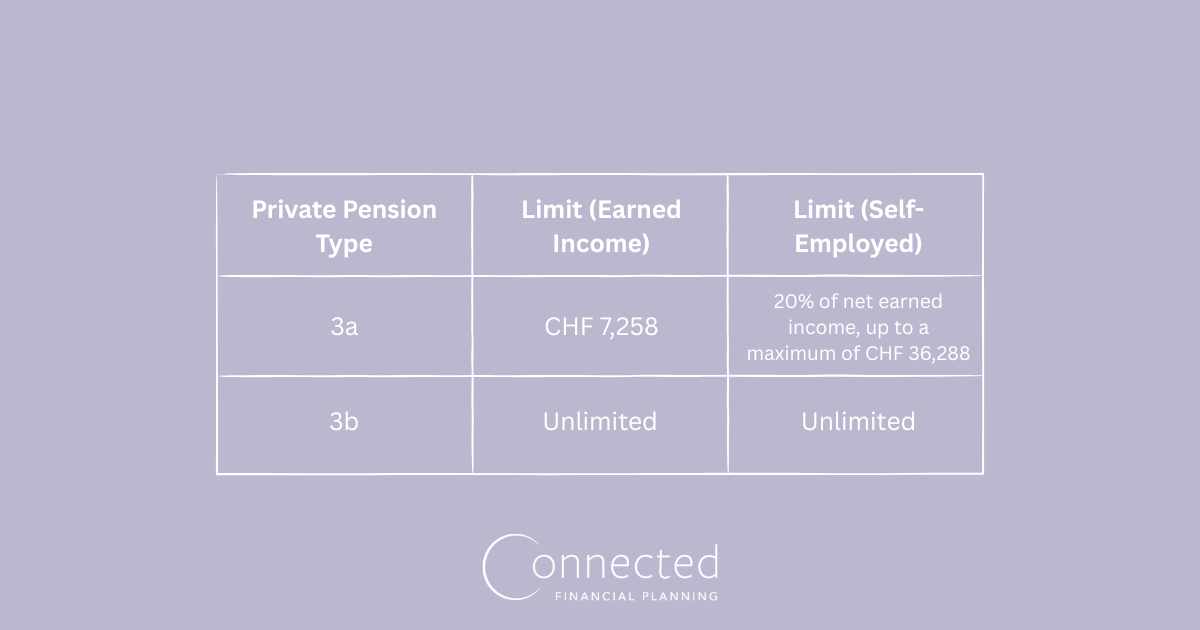Select the 3b pension type cell
This screenshot has width=1200, height=630.
pos(344,422)
